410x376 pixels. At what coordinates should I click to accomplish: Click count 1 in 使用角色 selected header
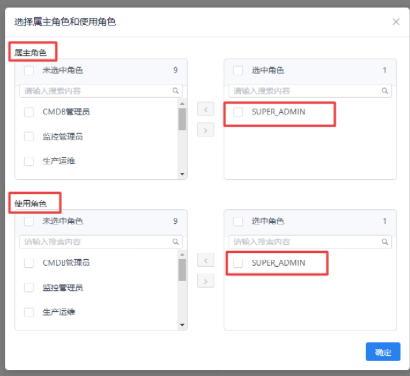(384, 221)
